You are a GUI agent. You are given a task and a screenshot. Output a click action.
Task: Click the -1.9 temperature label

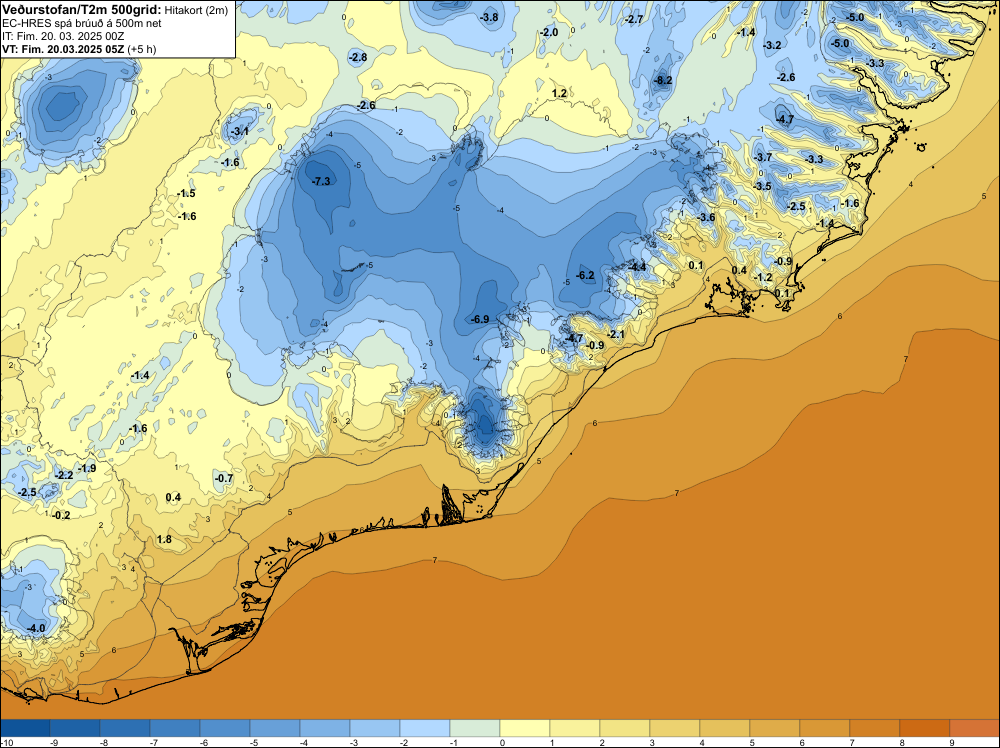(87, 468)
